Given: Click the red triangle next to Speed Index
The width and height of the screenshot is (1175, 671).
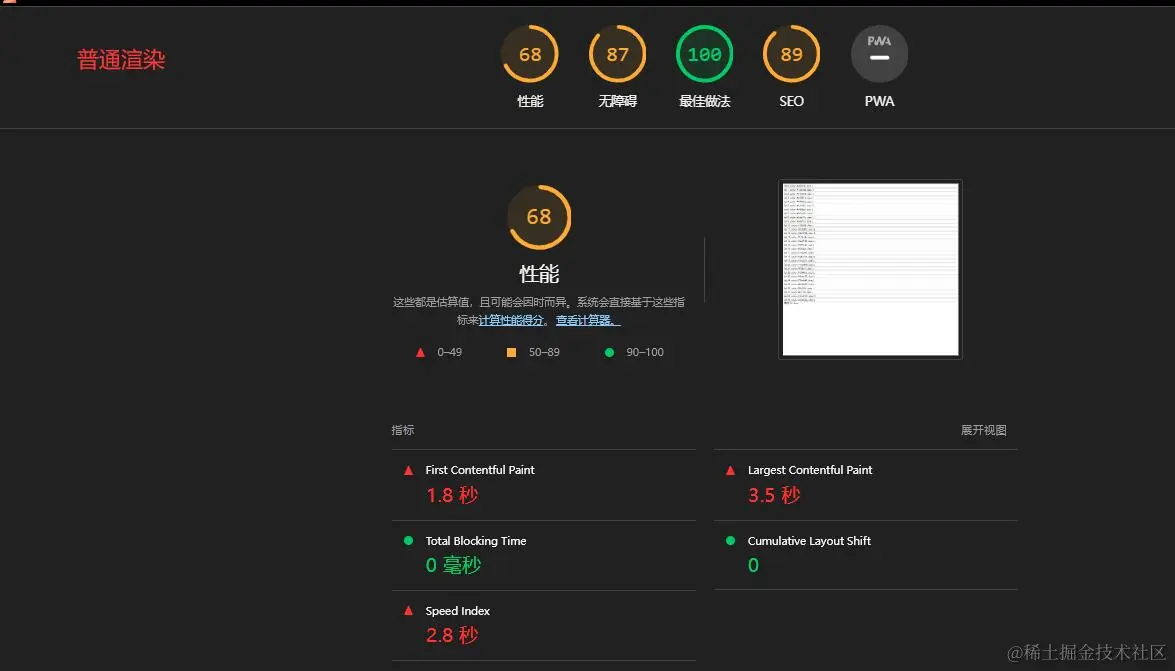Looking at the screenshot, I should coord(408,611).
